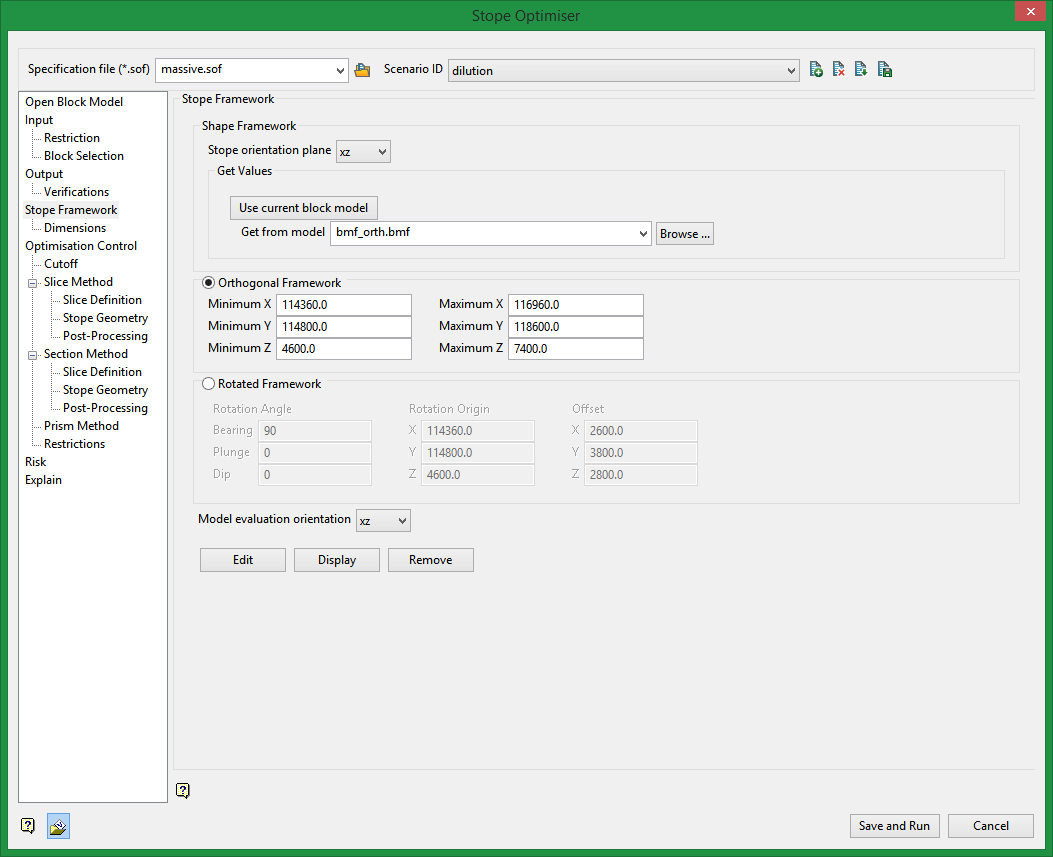Click the Save and Run button
The height and width of the screenshot is (857, 1053).
894,826
